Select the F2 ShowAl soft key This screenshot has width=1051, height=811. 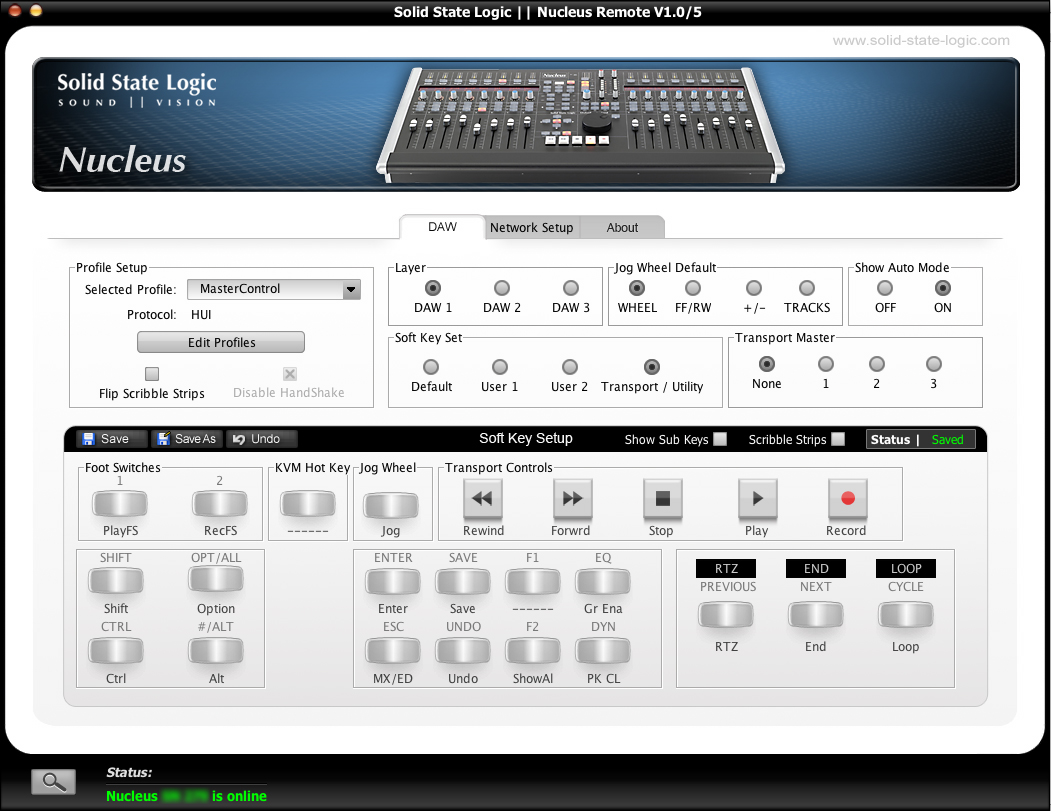point(533,651)
